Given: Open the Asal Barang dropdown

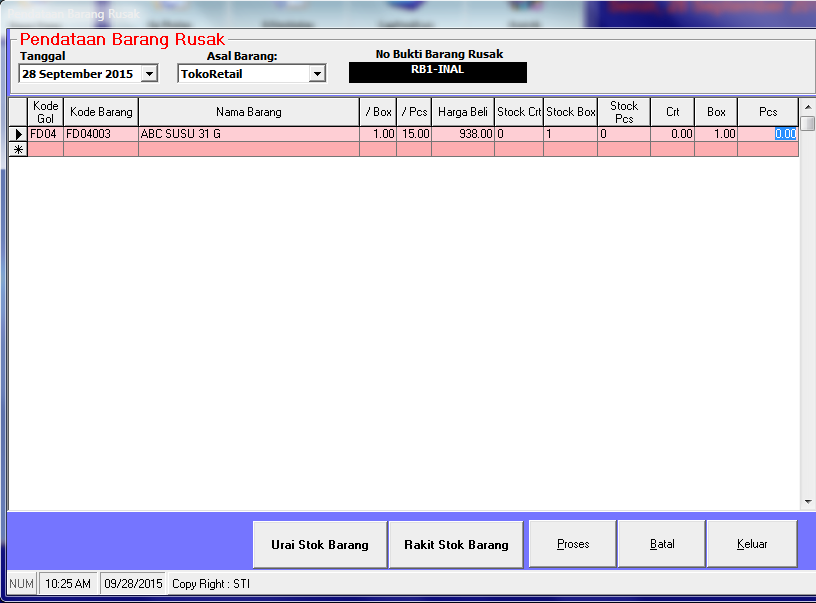Looking at the screenshot, I should pyautogui.click(x=317, y=72).
